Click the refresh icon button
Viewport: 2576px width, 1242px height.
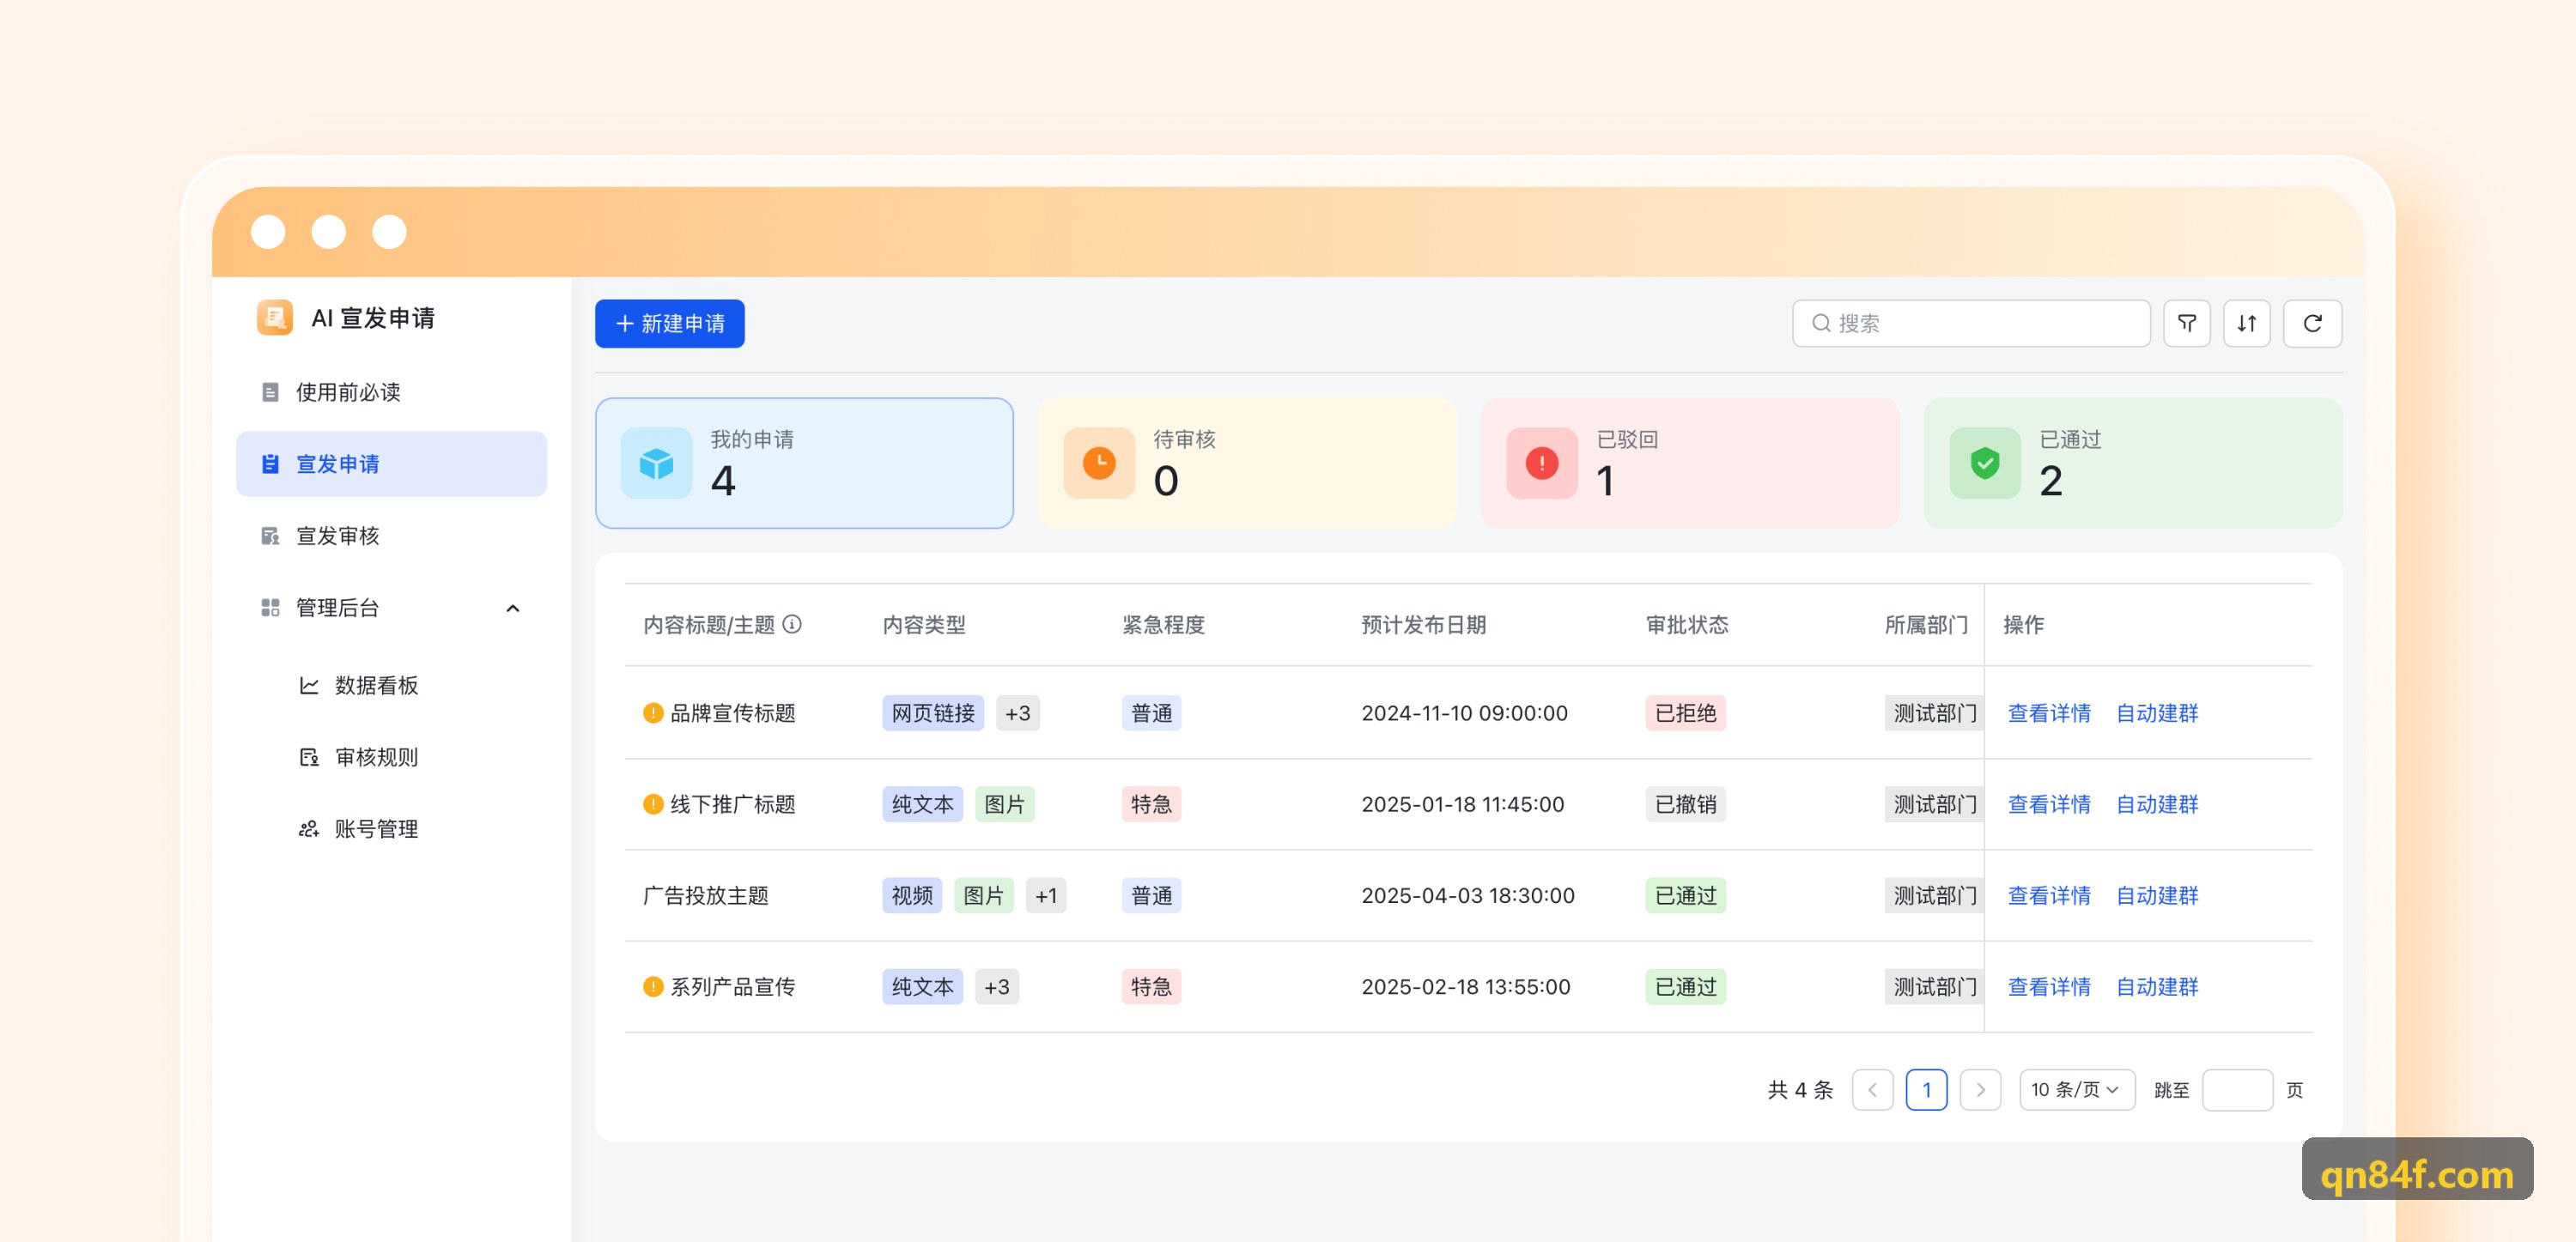pos(2312,323)
